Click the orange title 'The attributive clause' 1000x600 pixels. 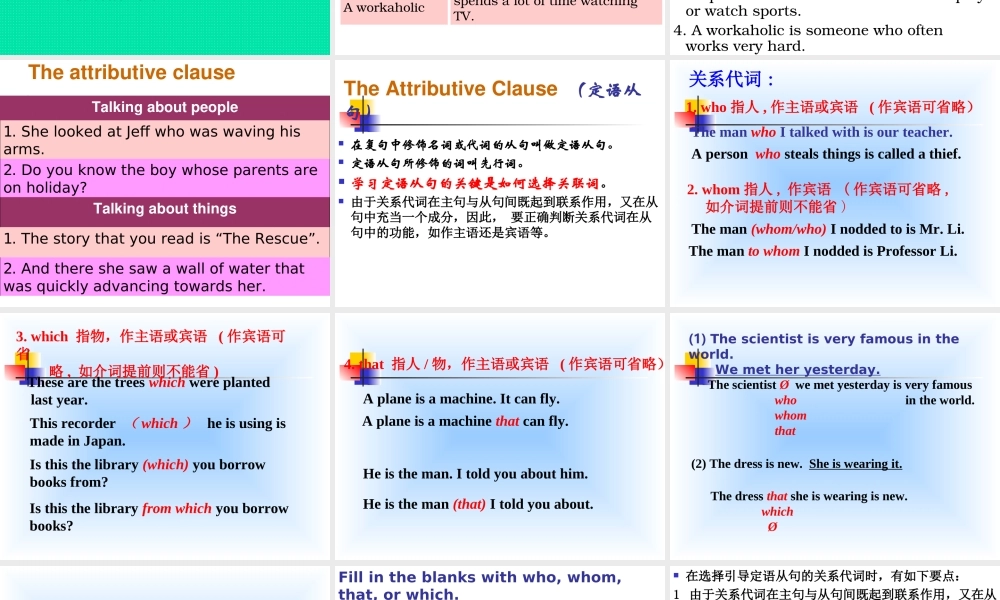pos(131,72)
